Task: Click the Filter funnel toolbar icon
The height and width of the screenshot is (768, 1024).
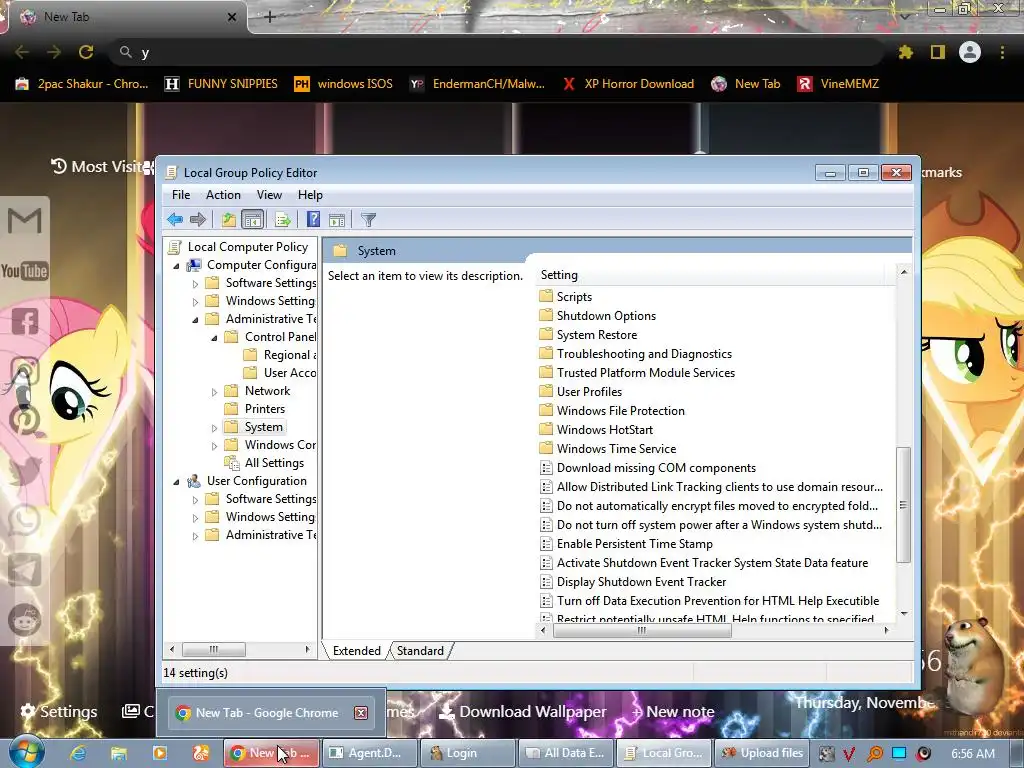Action: (368, 220)
